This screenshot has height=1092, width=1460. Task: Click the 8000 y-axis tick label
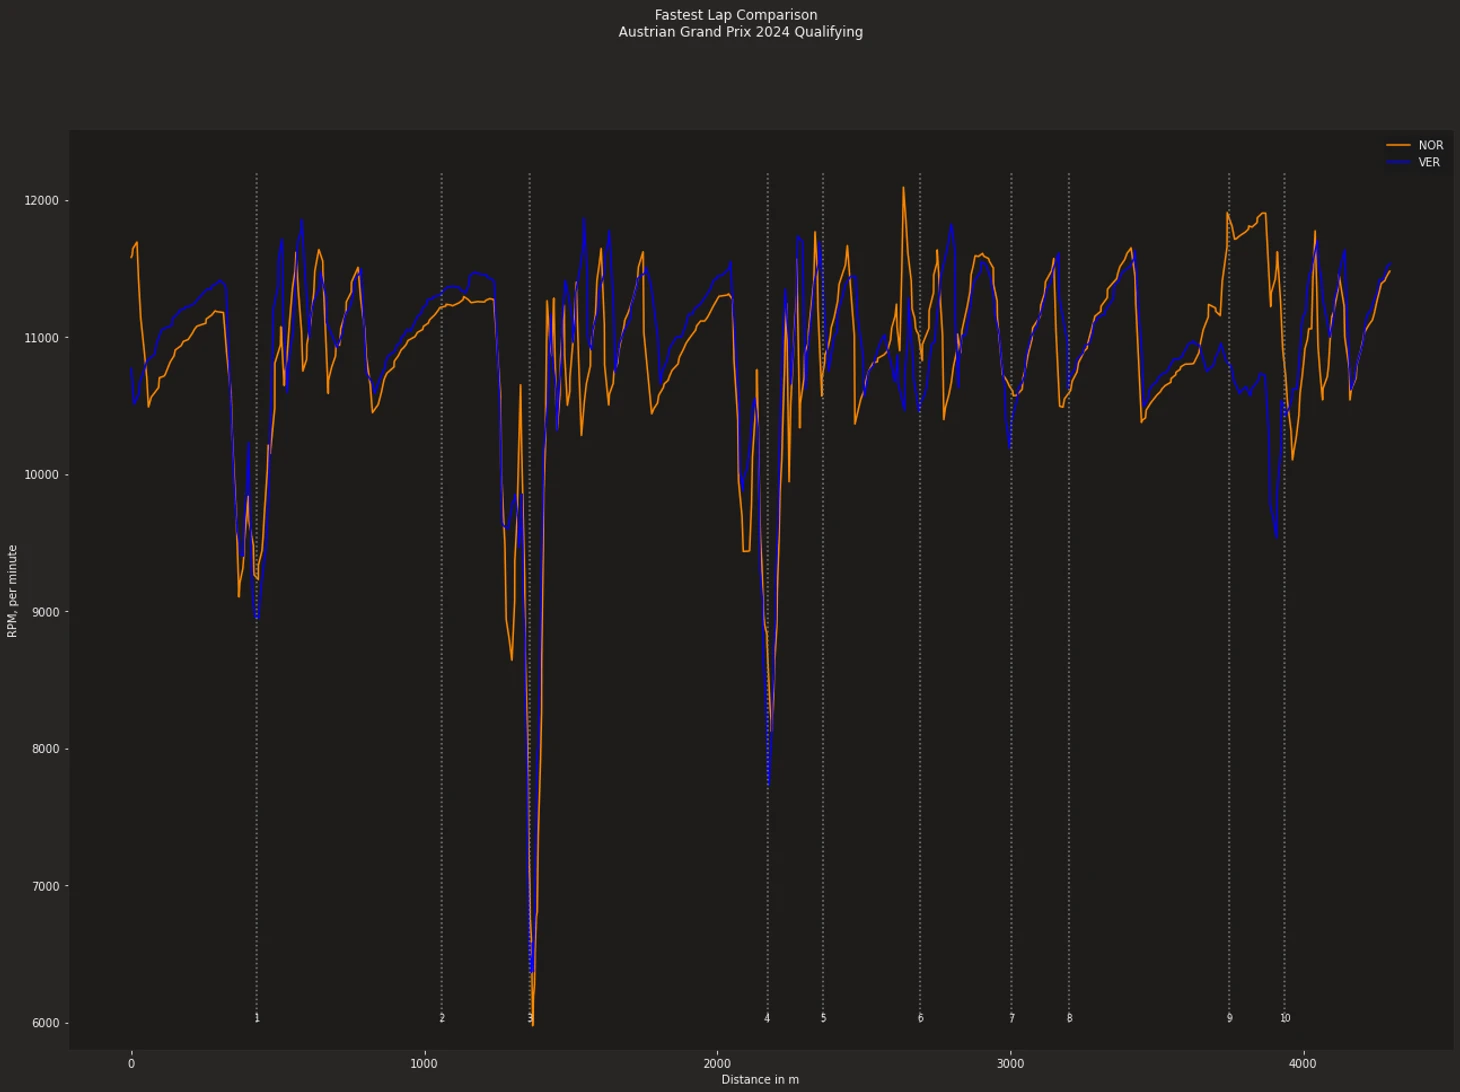coord(45,749)
